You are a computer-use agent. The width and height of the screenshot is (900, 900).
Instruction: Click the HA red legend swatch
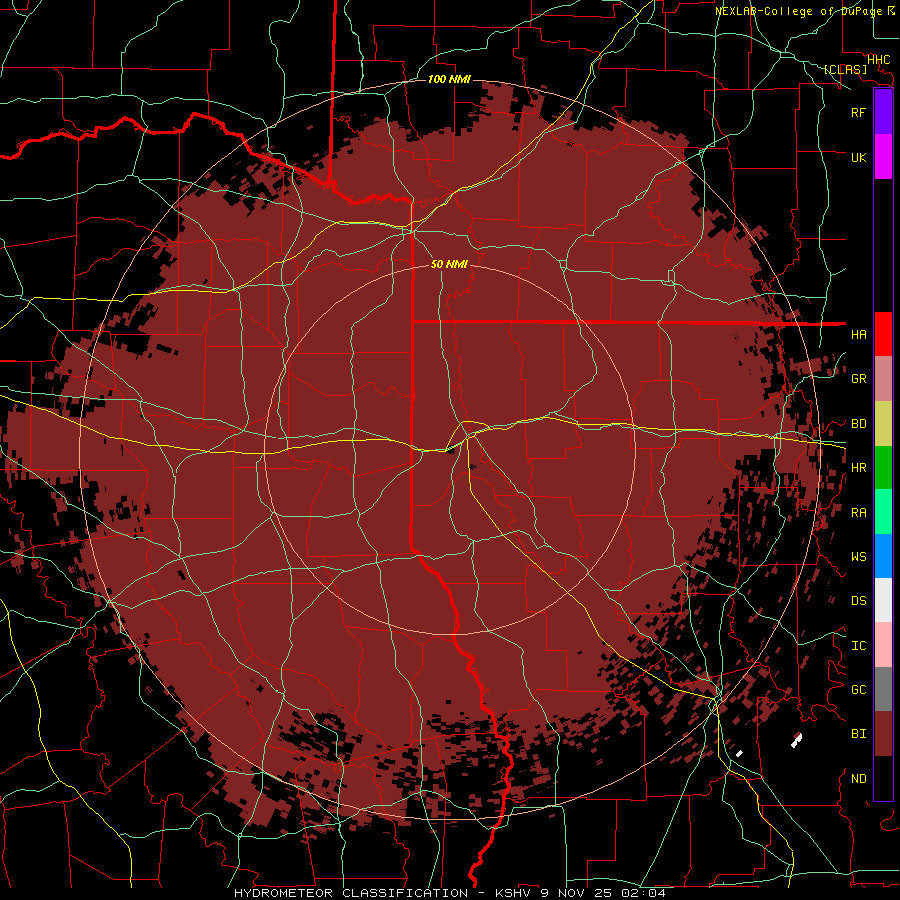coord(883,334)
